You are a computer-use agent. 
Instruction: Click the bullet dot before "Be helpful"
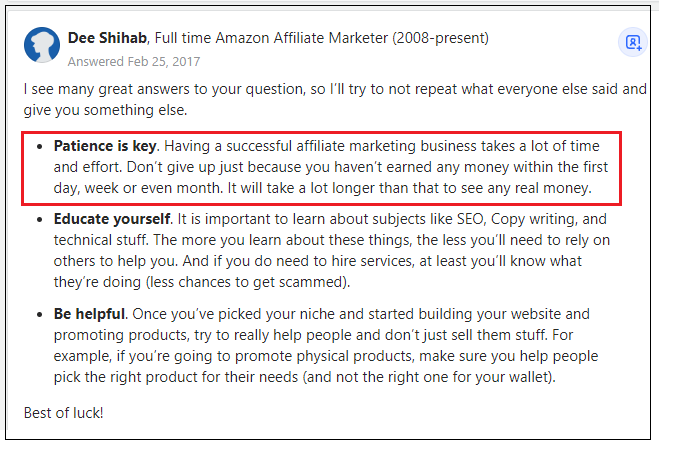(x=38, y=313)
